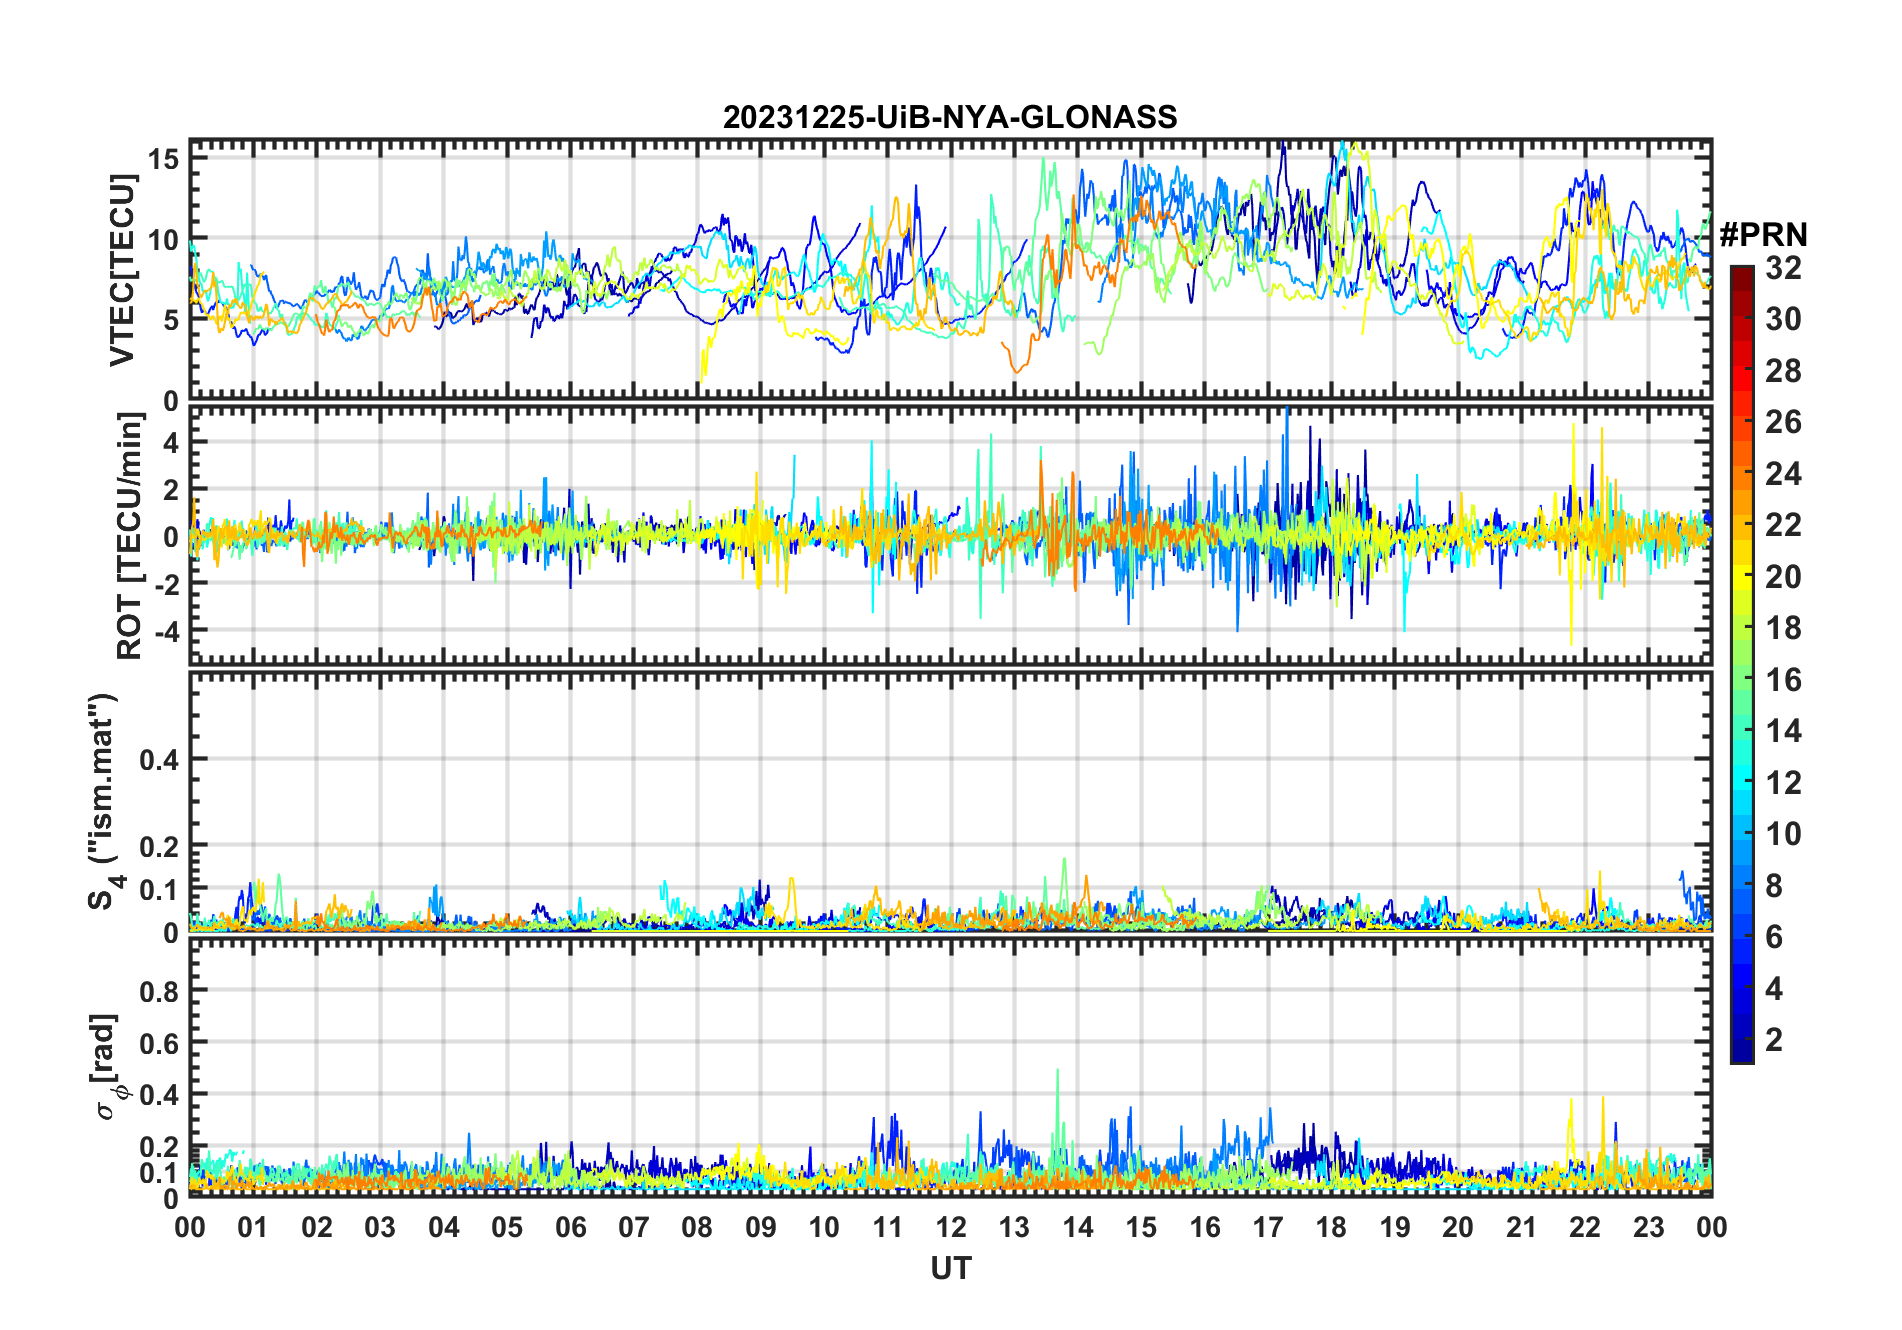Click the UT x-axis label

[950, 1269]
